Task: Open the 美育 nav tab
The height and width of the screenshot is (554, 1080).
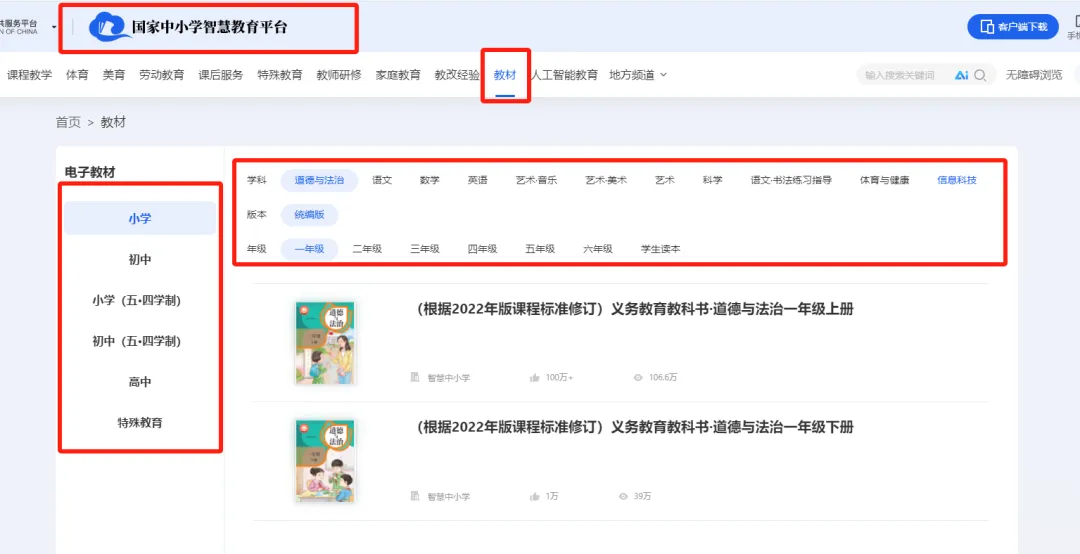Action: point(114,75)
